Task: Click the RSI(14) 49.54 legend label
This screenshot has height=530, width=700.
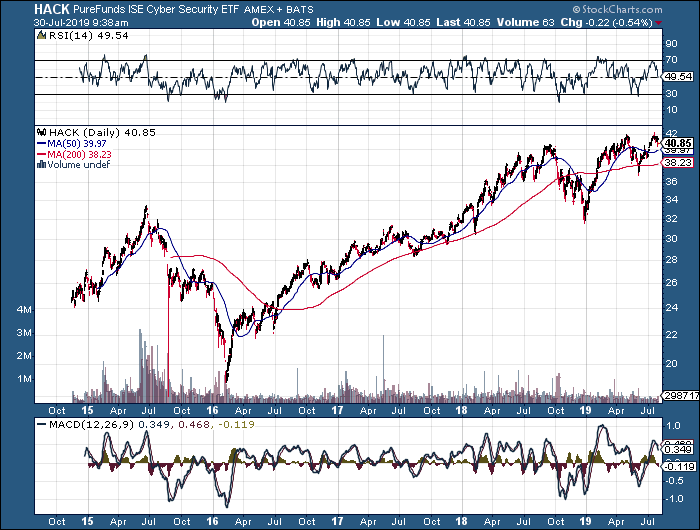Action: coord(88,36)
